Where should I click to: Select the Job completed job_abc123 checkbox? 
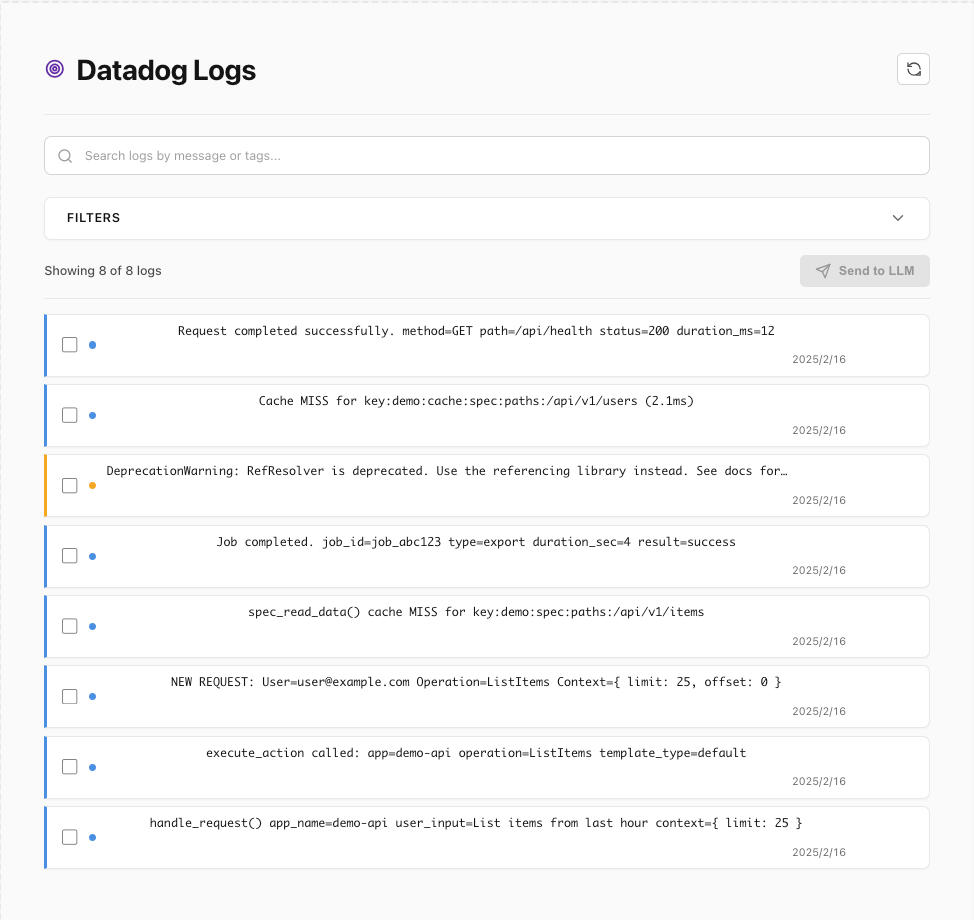point(70,556)
